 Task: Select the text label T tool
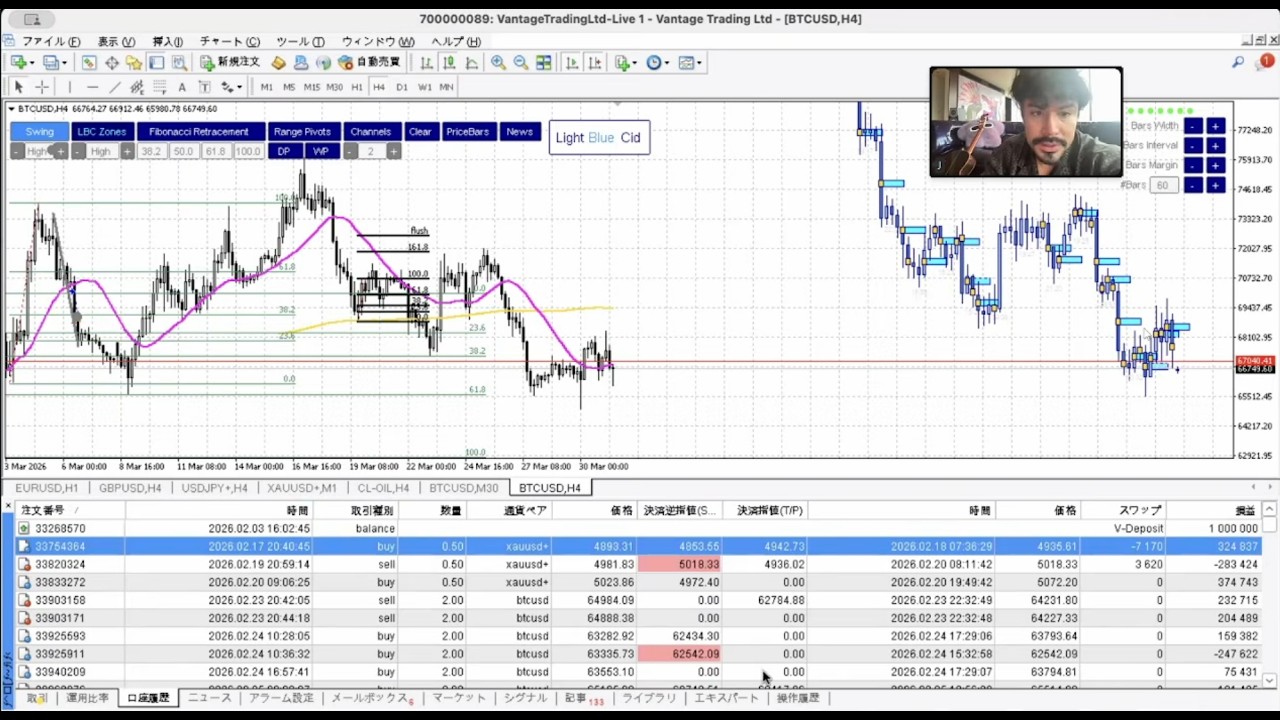(205, 87)
